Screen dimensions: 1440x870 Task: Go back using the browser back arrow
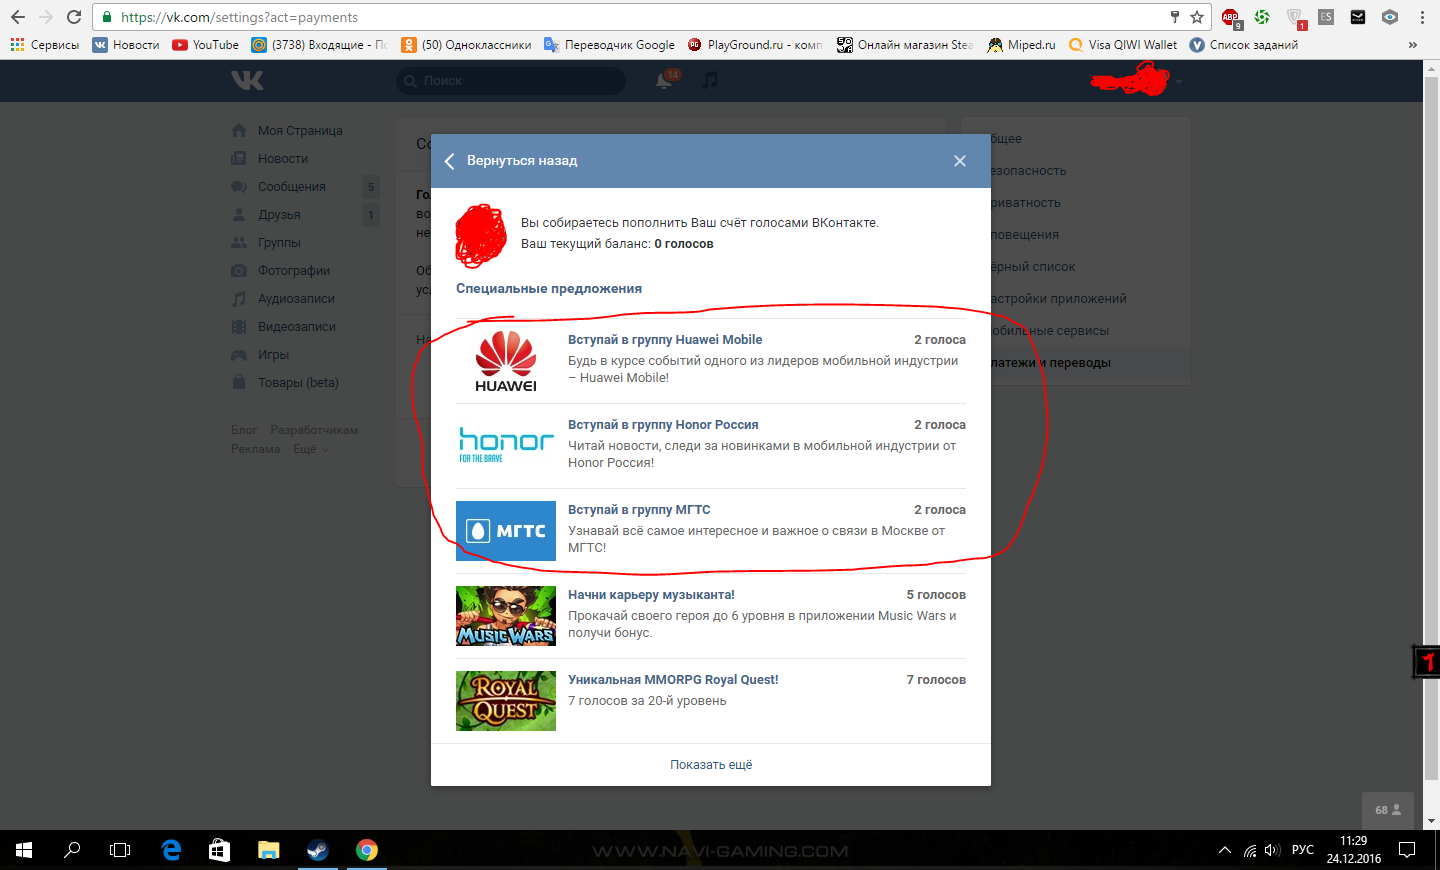tap(18, 17)
